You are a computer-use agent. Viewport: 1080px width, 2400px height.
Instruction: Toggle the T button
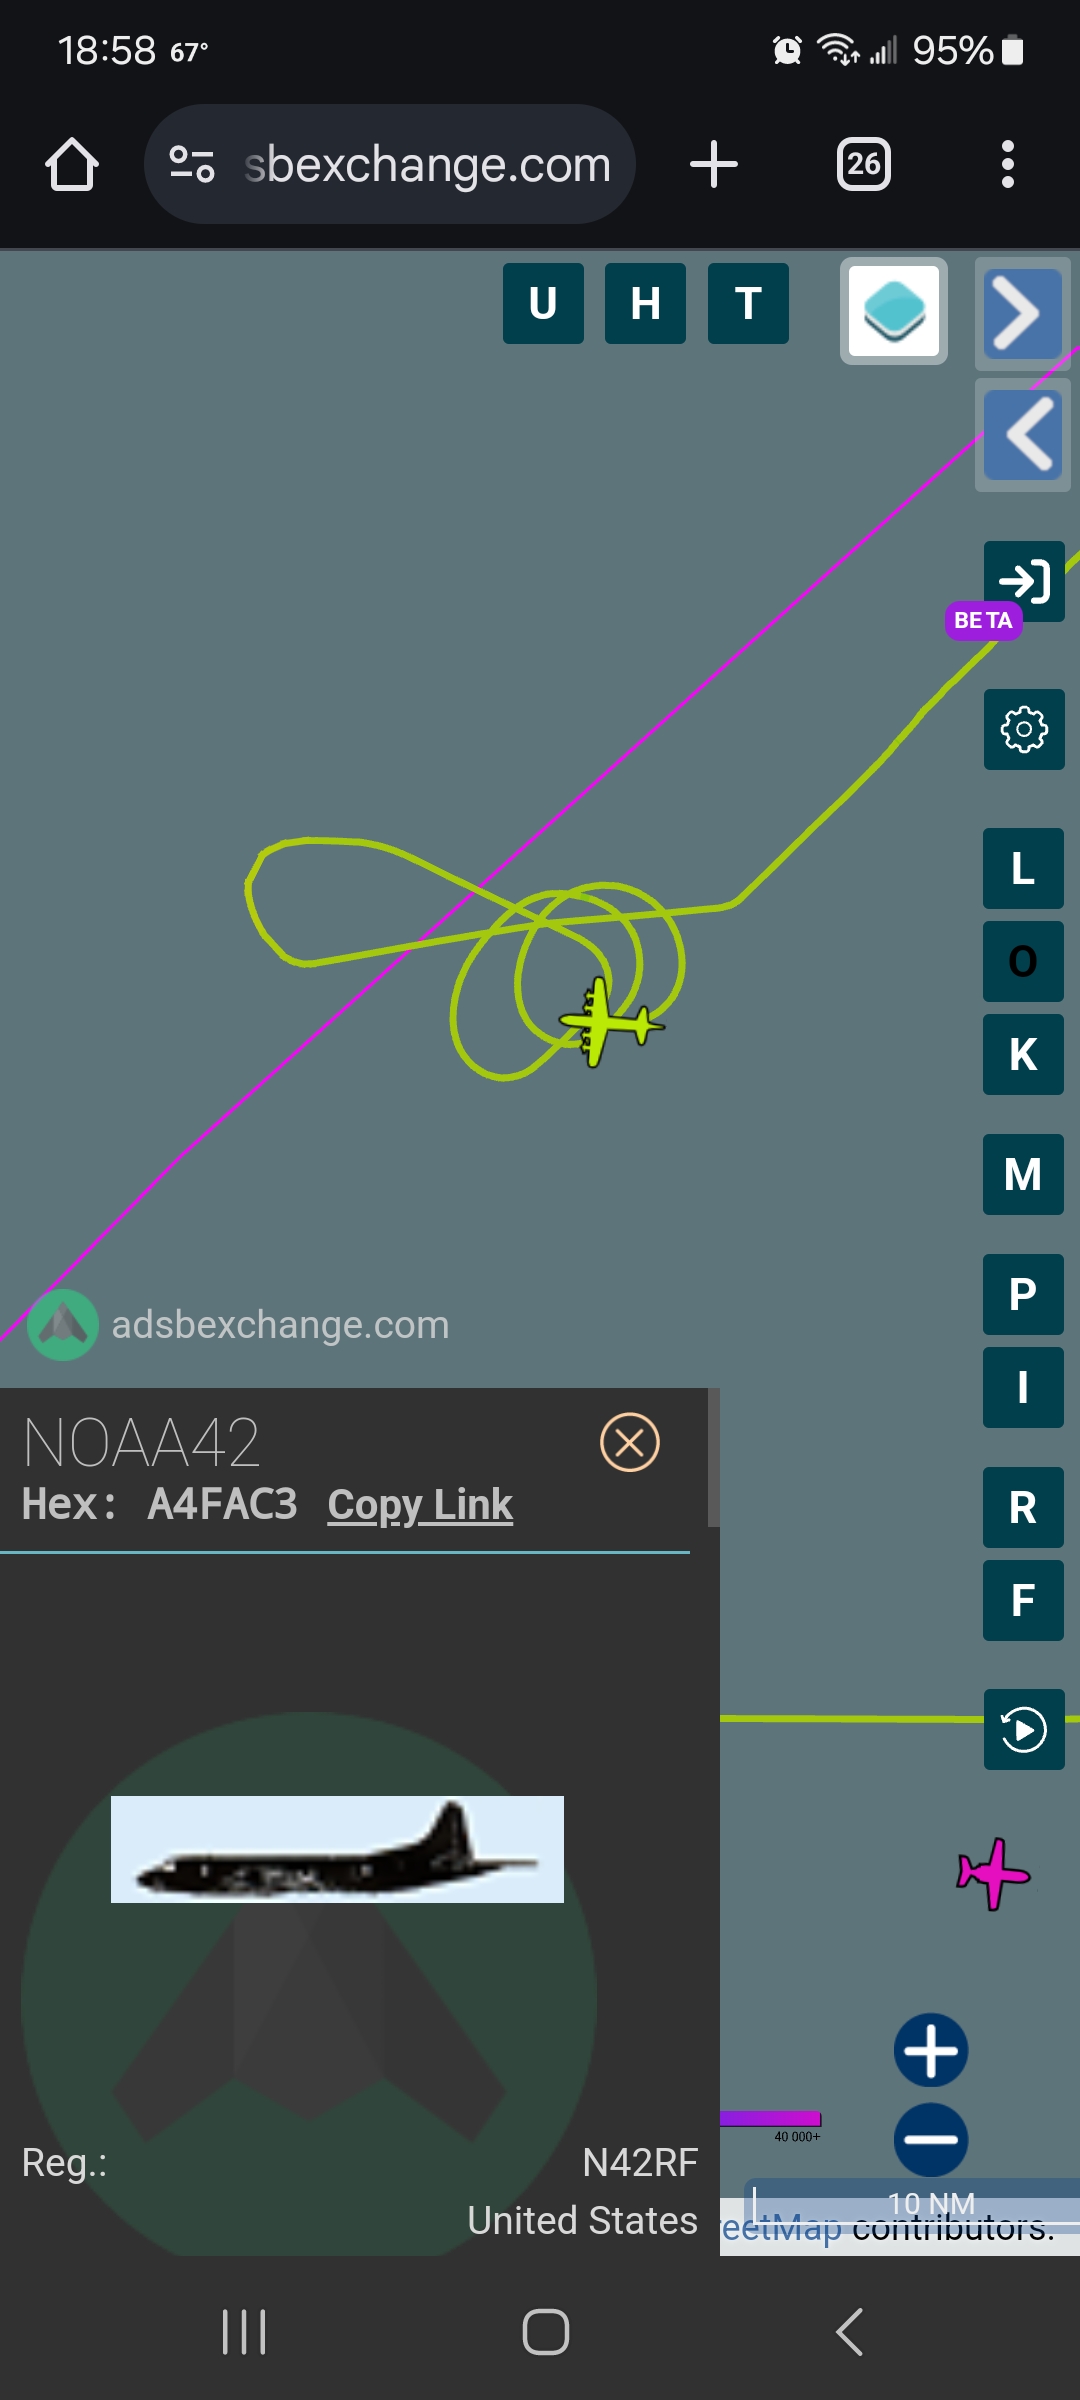748,303
